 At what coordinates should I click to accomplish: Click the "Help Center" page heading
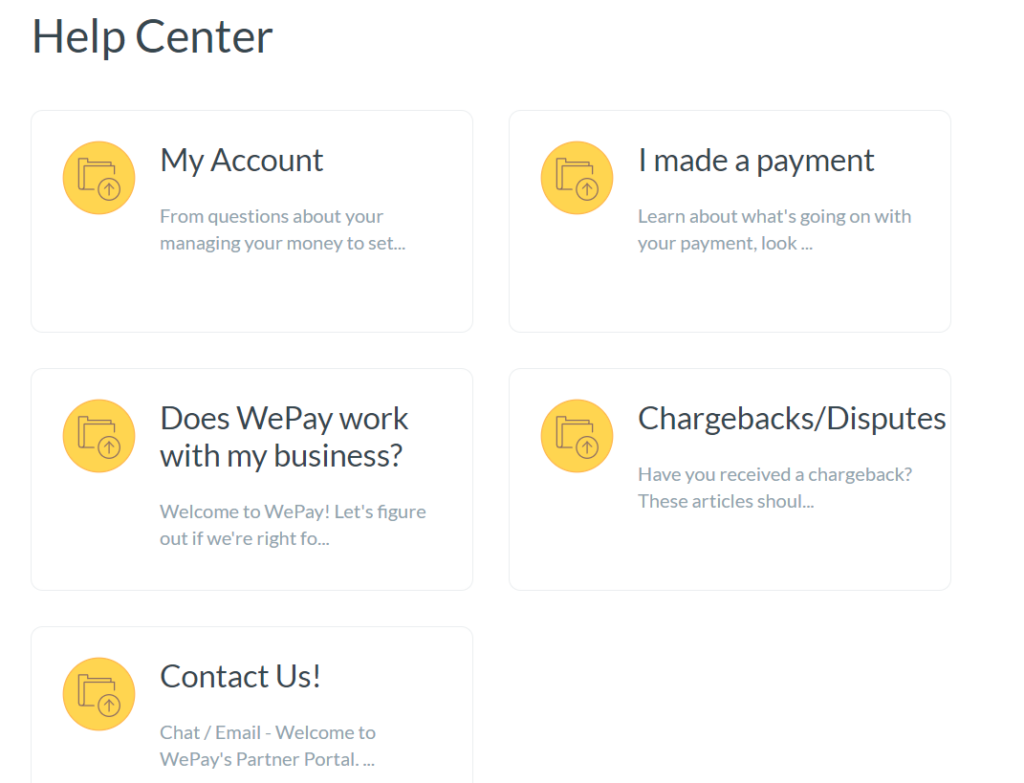152,37
